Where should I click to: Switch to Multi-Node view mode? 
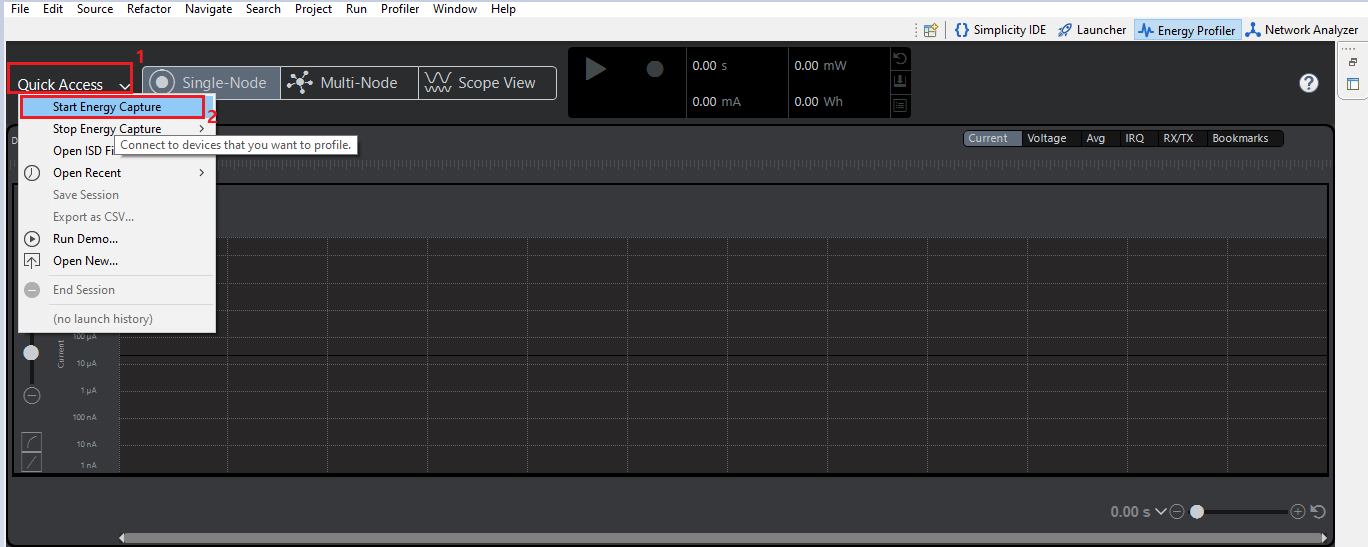coord(349,83)
